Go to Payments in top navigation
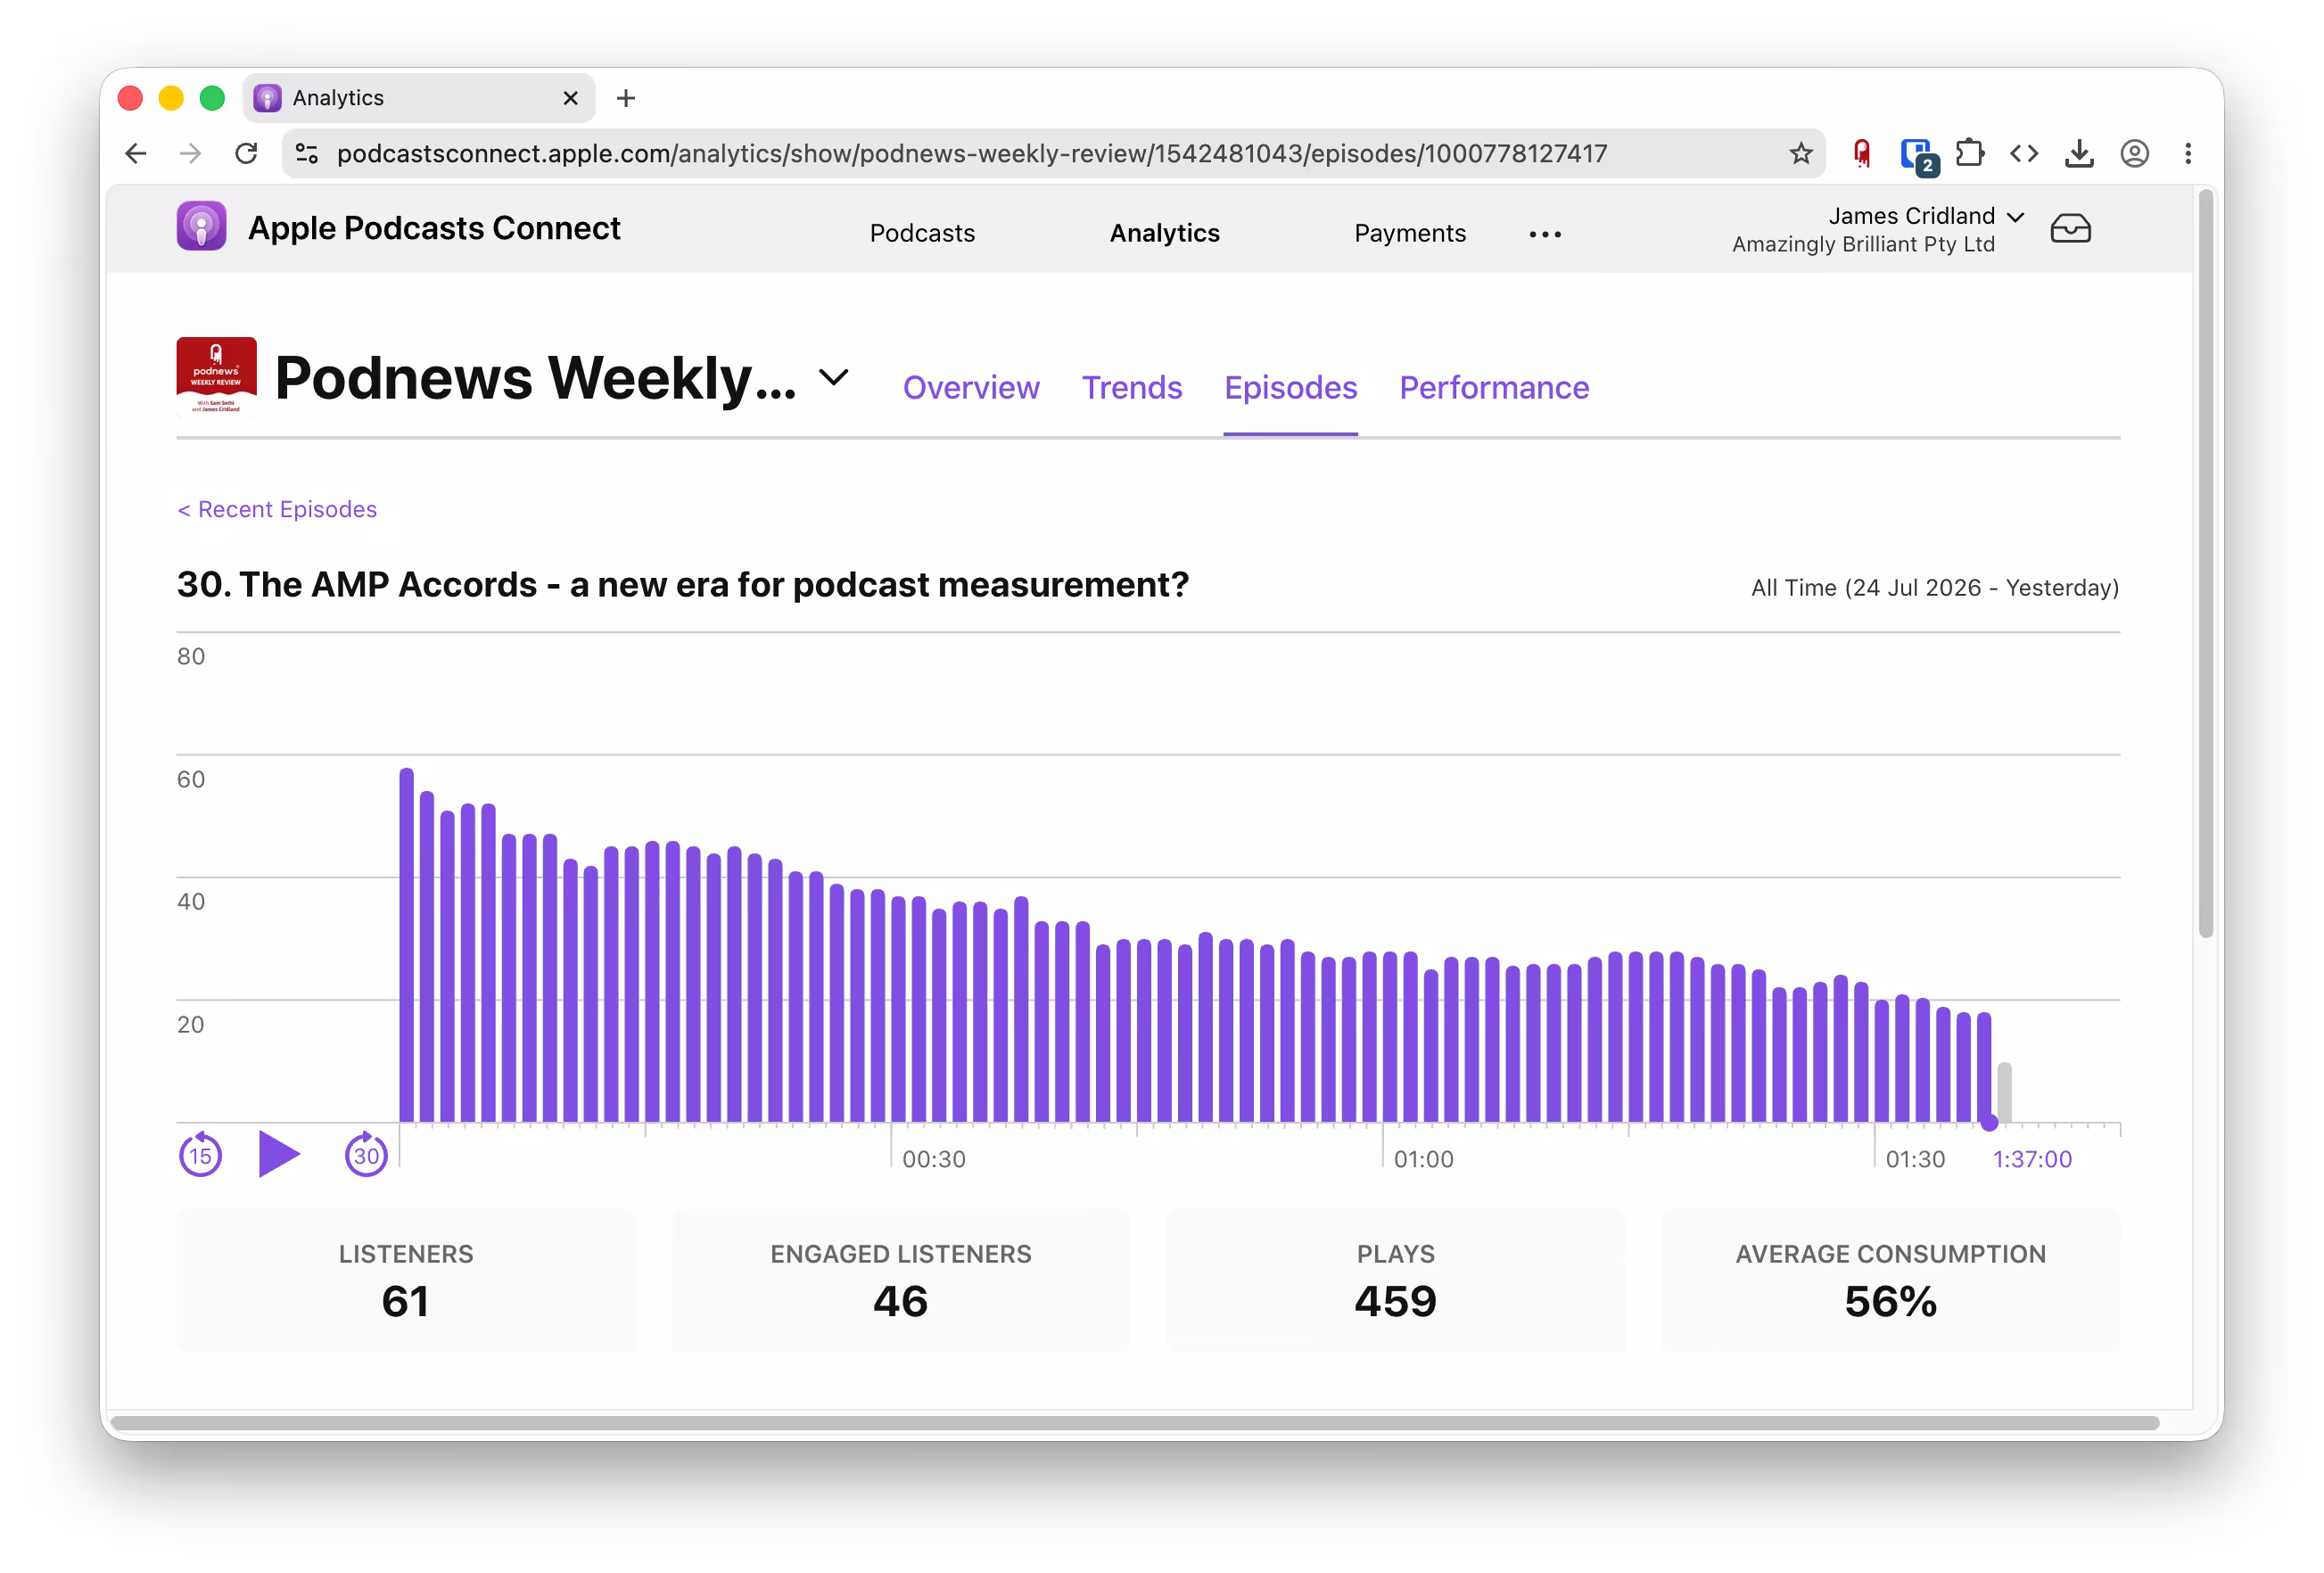Viewport: 2324px width, 1573px height. (x=1410, y=233)
